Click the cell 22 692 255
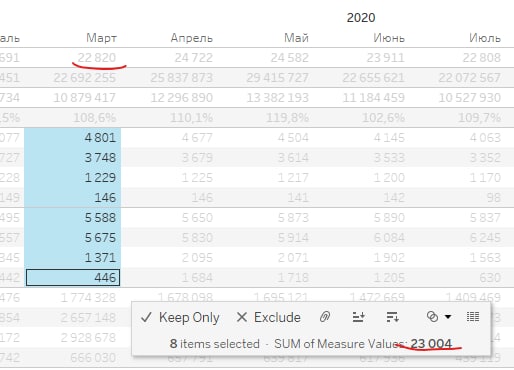 pos(85,78)
